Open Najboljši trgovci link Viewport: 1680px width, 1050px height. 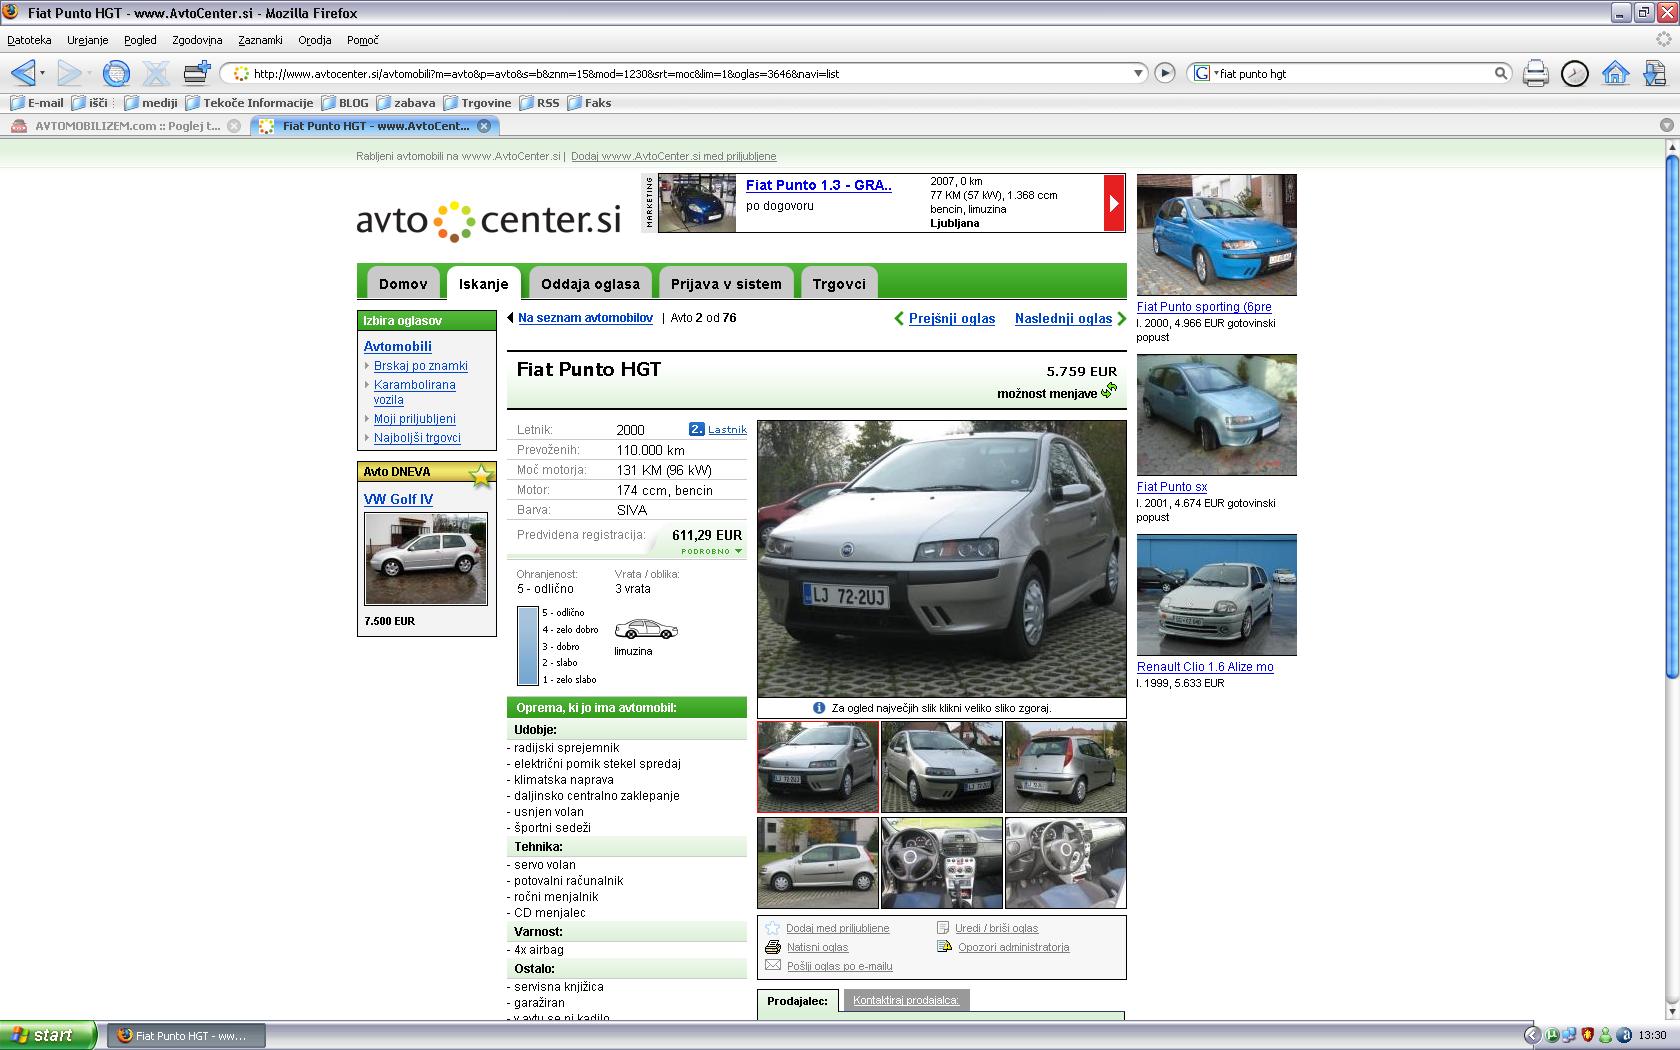(x=417, y=438)
